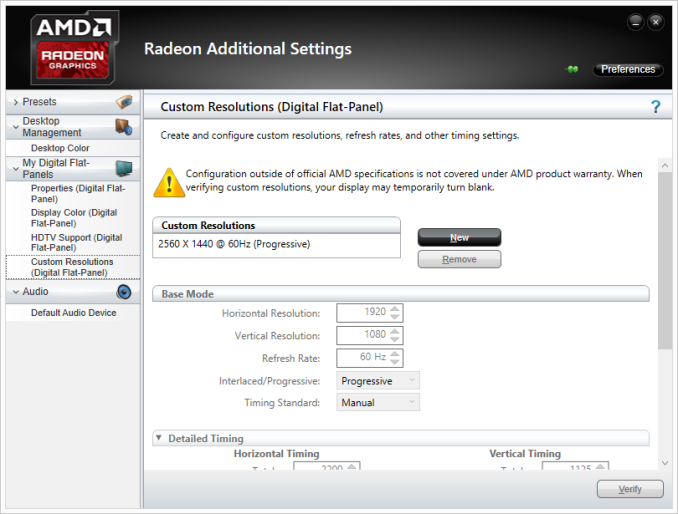Screen dimensions: 678x514
Task: Collapse the Desktop Management section
Action: click(16, 127)
